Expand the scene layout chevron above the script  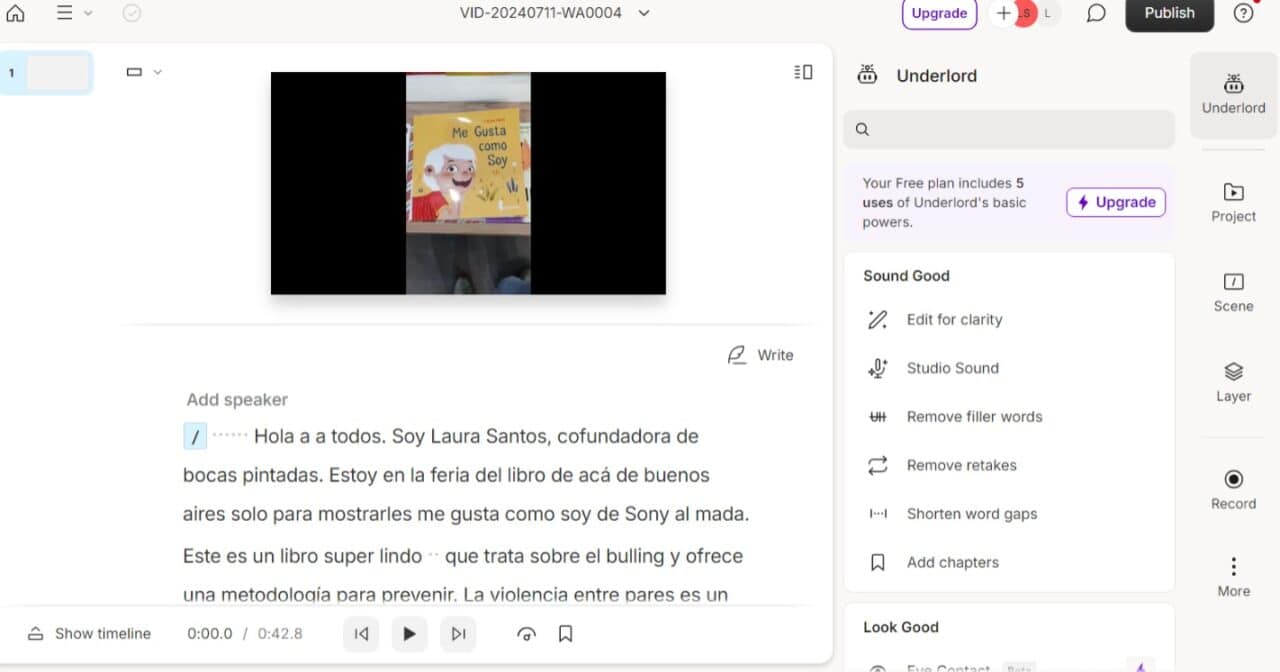(158, 71)
